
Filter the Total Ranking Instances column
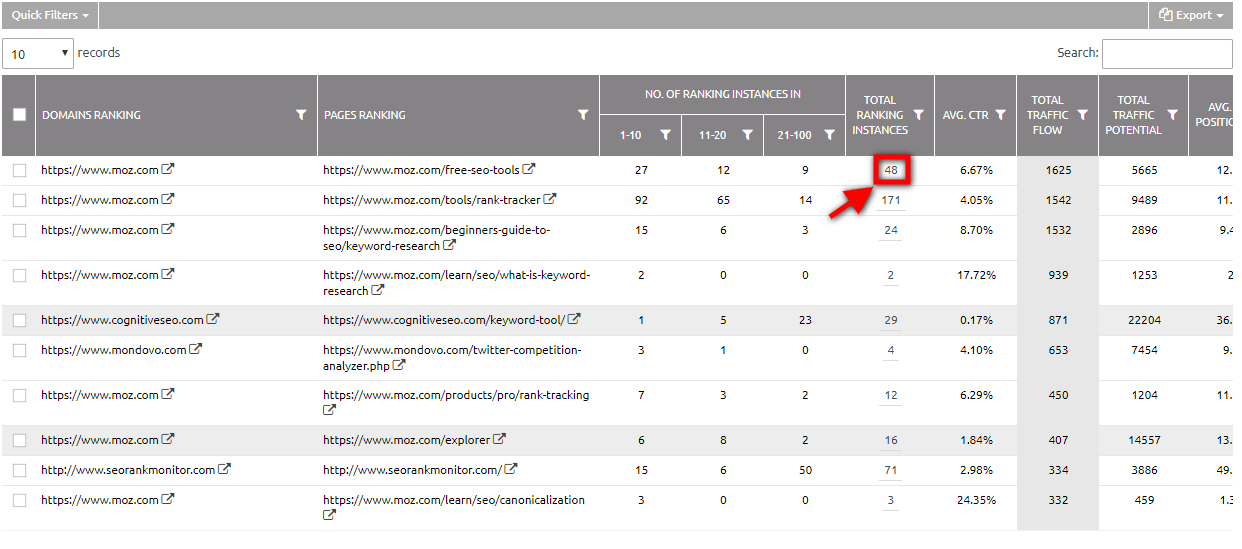point(918,115)
